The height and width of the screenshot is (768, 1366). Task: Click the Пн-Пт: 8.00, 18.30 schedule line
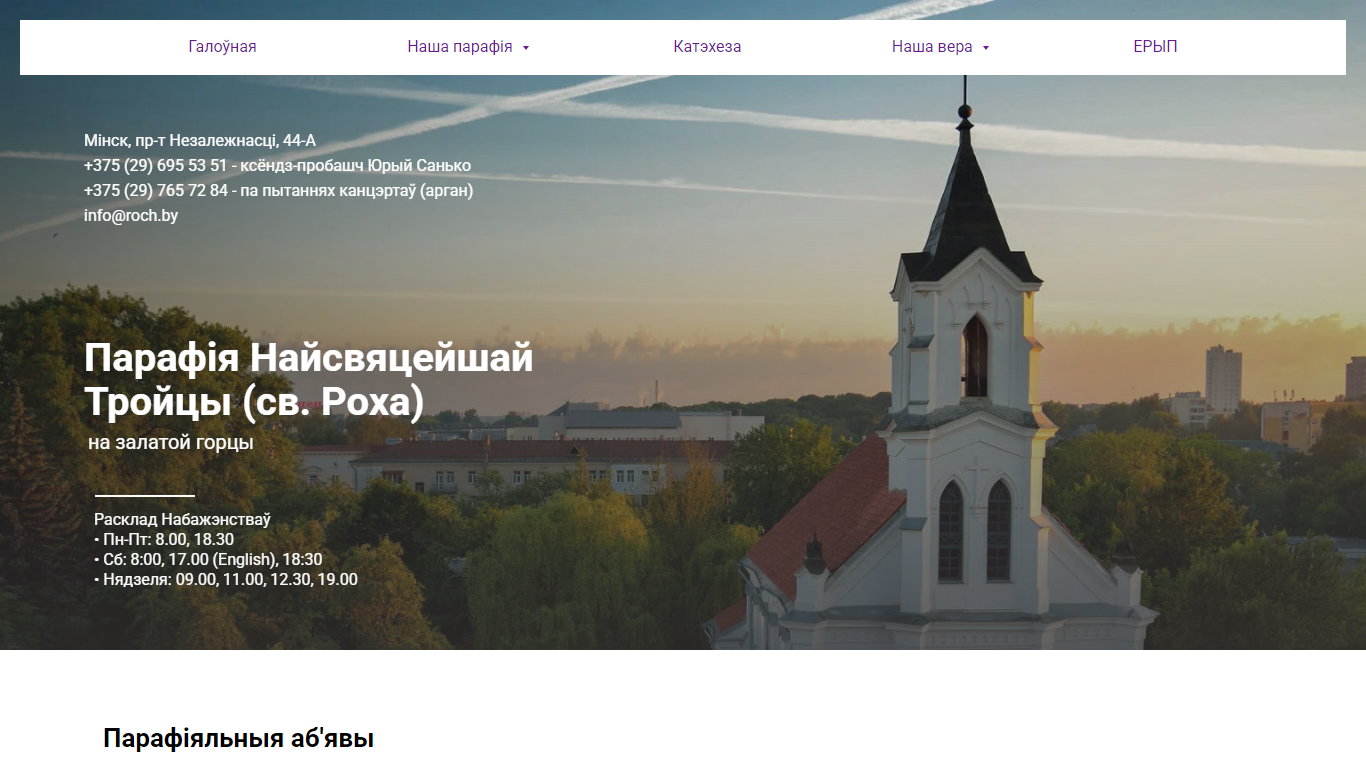pyautogui.click(x=164, y=540)
